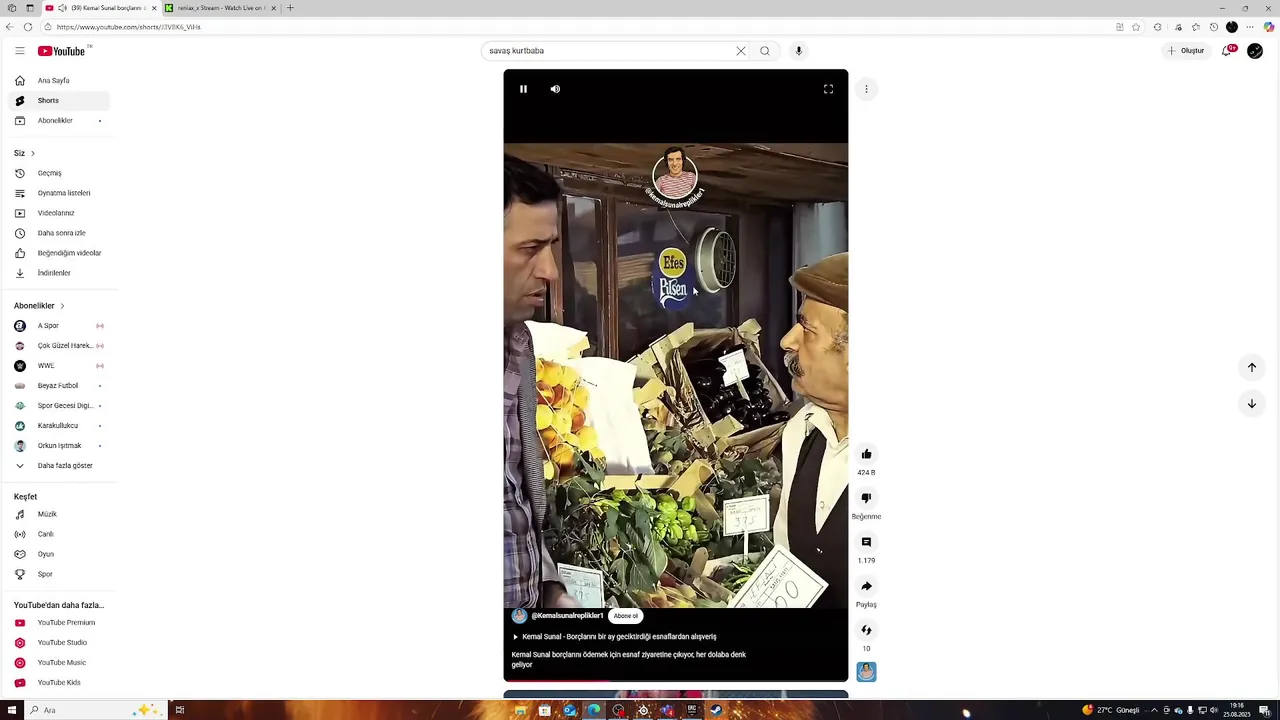Click the browser address bar URL
The image size is (1280, 720).
pos(129,27)
